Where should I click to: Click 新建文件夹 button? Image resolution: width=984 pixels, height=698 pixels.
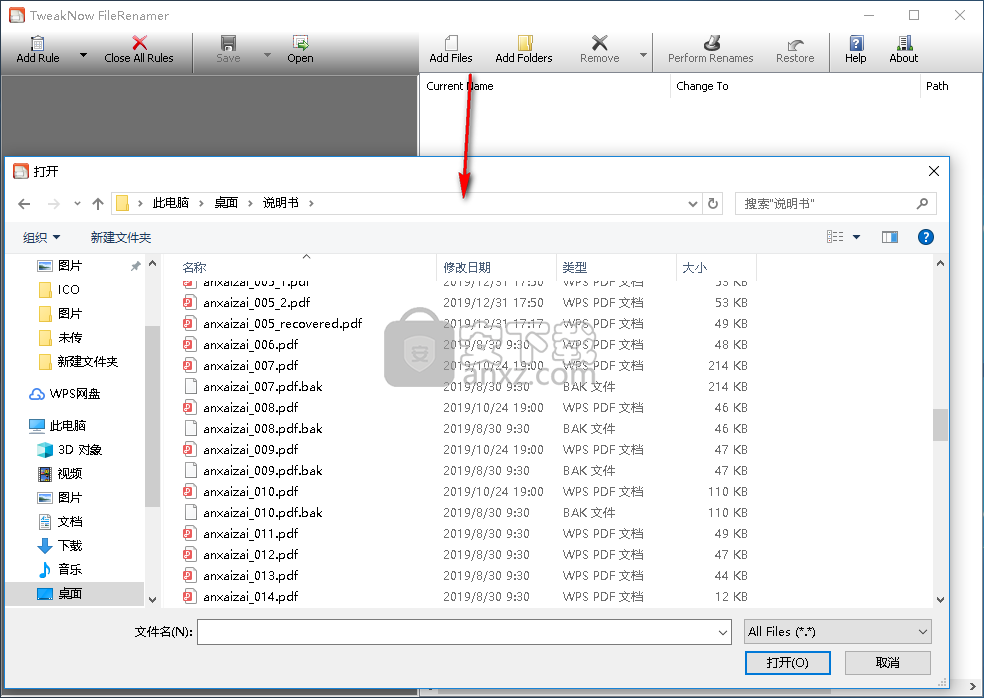pos(121,237)
